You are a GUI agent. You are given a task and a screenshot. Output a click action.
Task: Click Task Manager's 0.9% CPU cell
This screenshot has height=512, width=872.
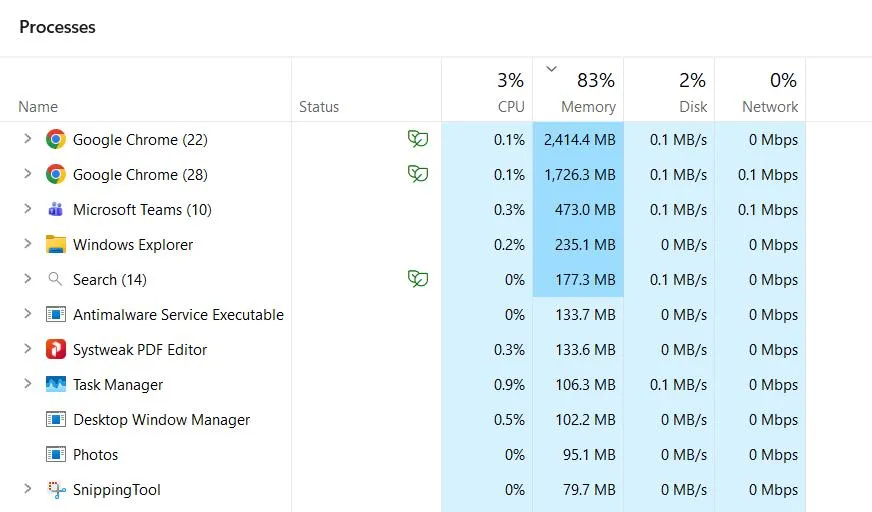click(x=487, y=385)
